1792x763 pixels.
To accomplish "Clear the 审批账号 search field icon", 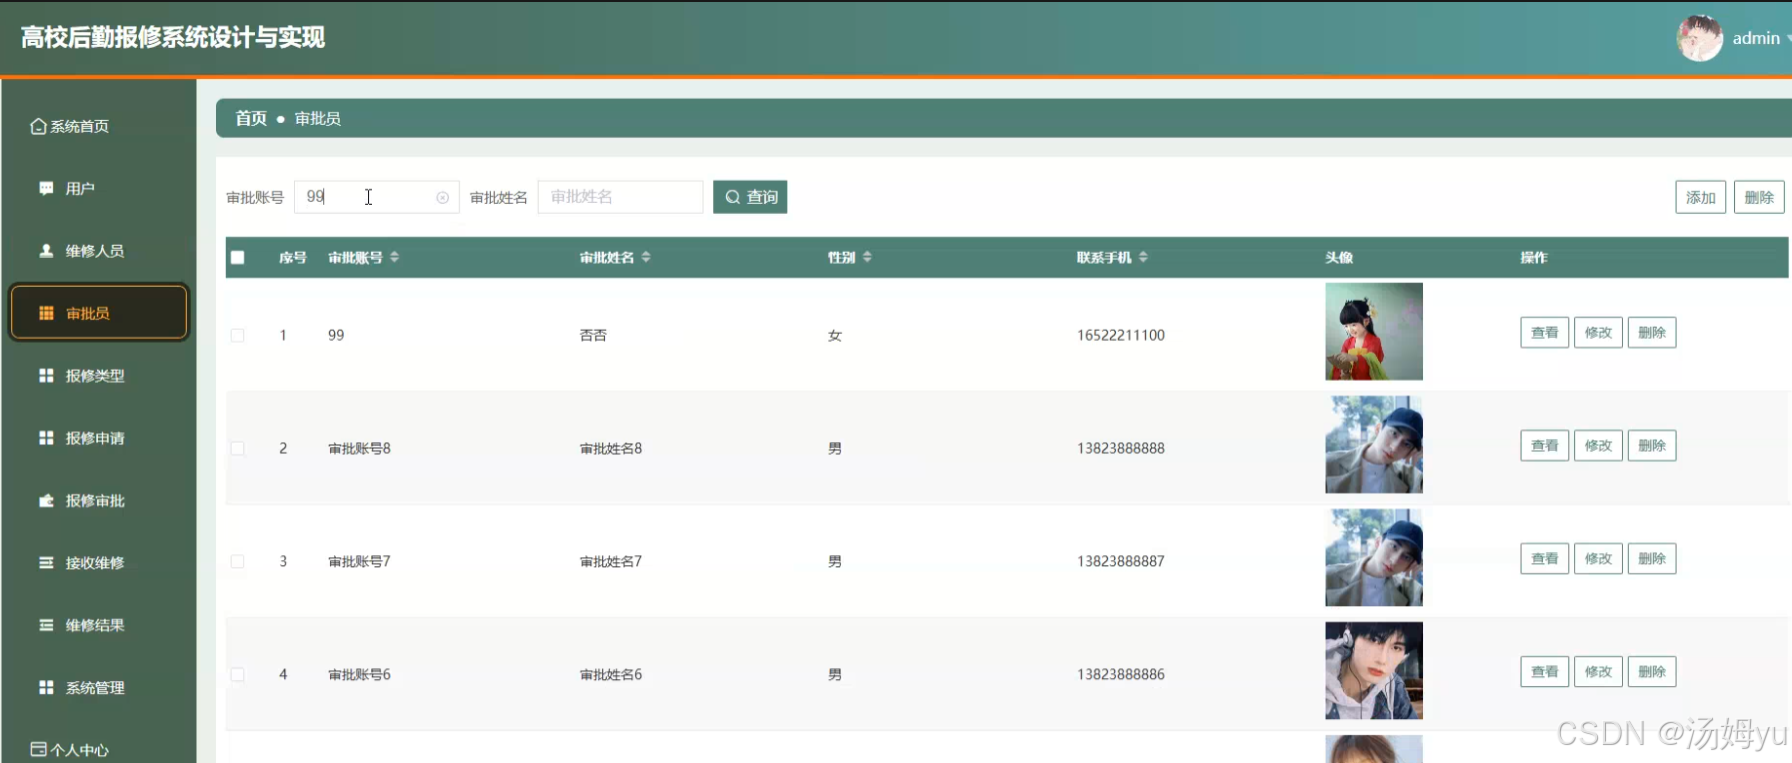I will (442, 198).
